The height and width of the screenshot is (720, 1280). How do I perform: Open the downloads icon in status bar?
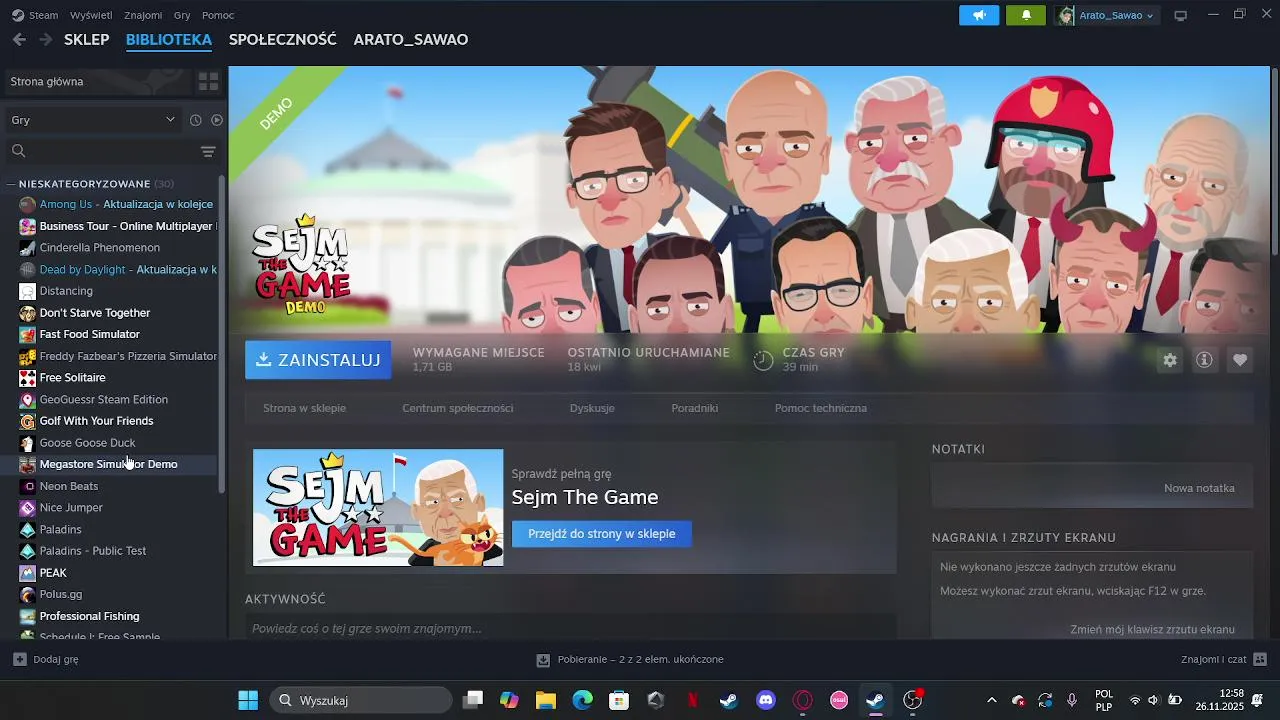543,660
